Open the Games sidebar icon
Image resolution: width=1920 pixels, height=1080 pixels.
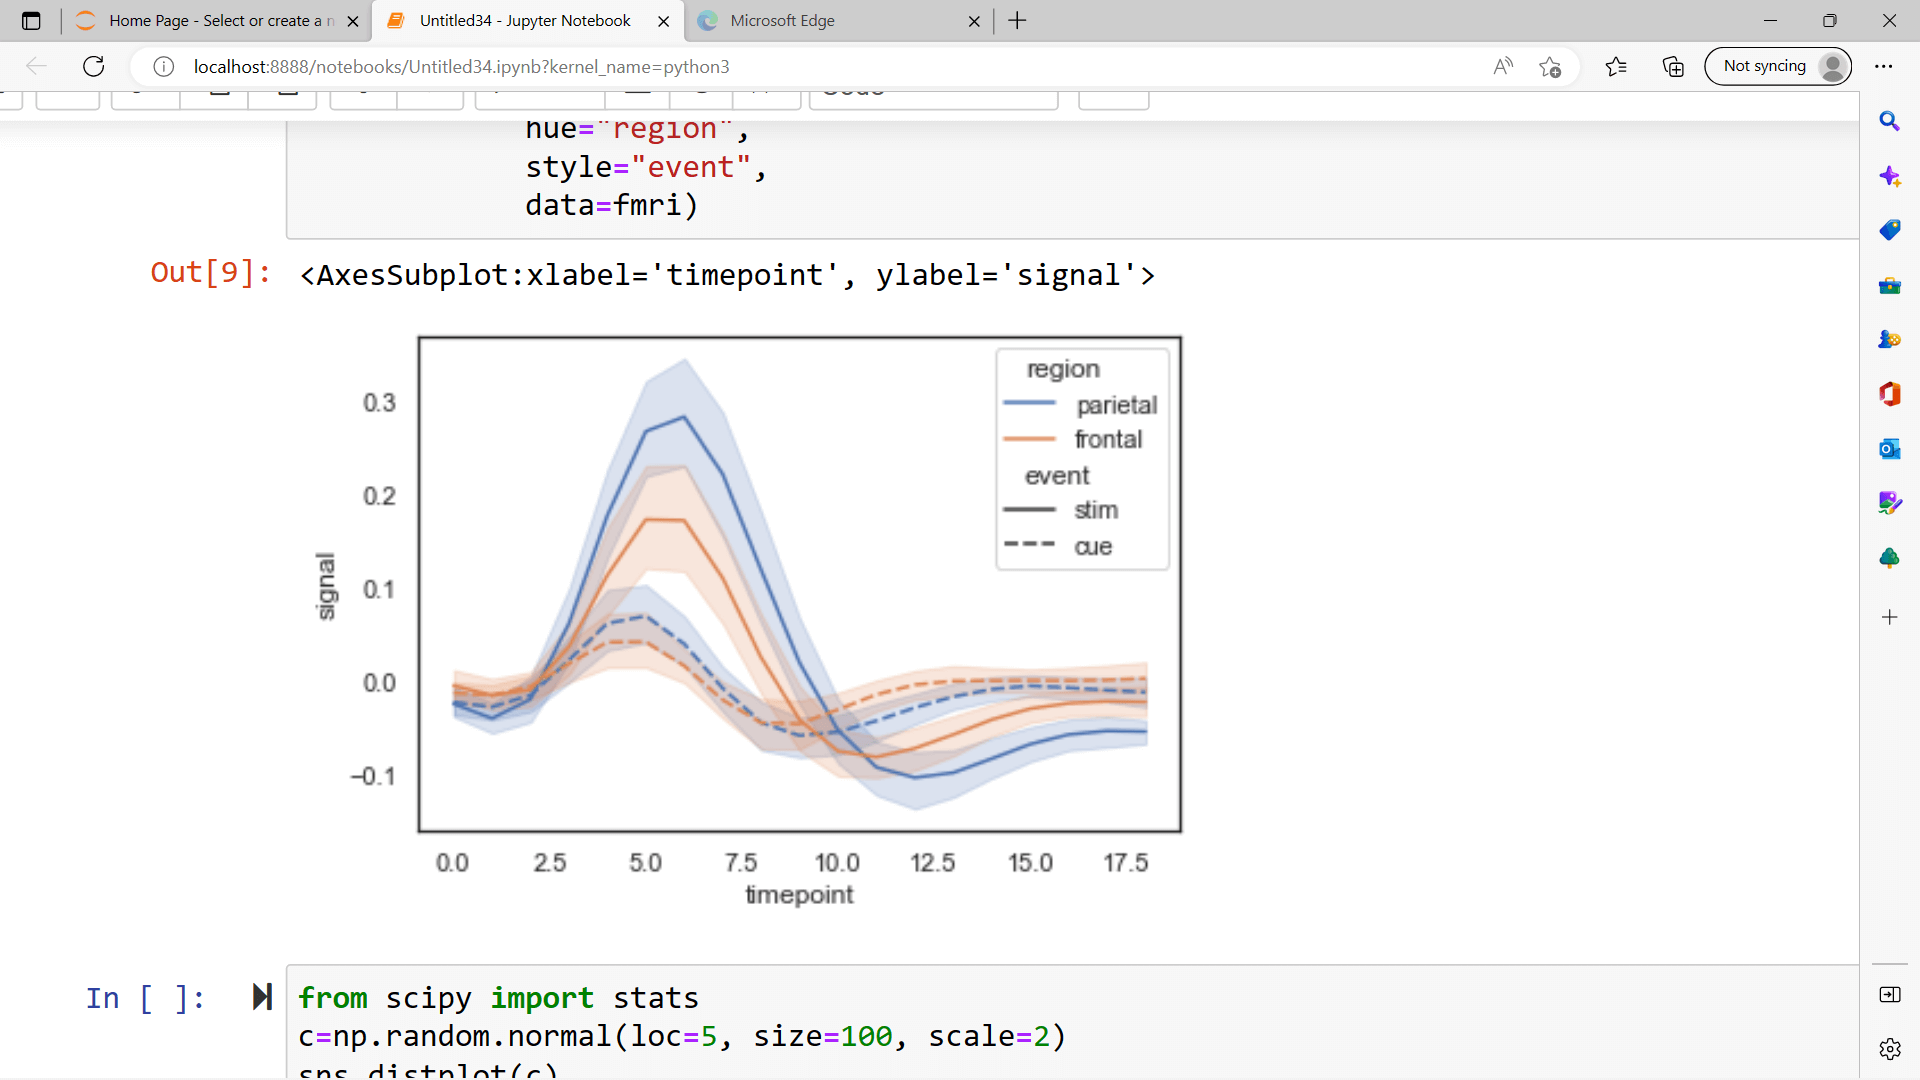(1890, 338)
